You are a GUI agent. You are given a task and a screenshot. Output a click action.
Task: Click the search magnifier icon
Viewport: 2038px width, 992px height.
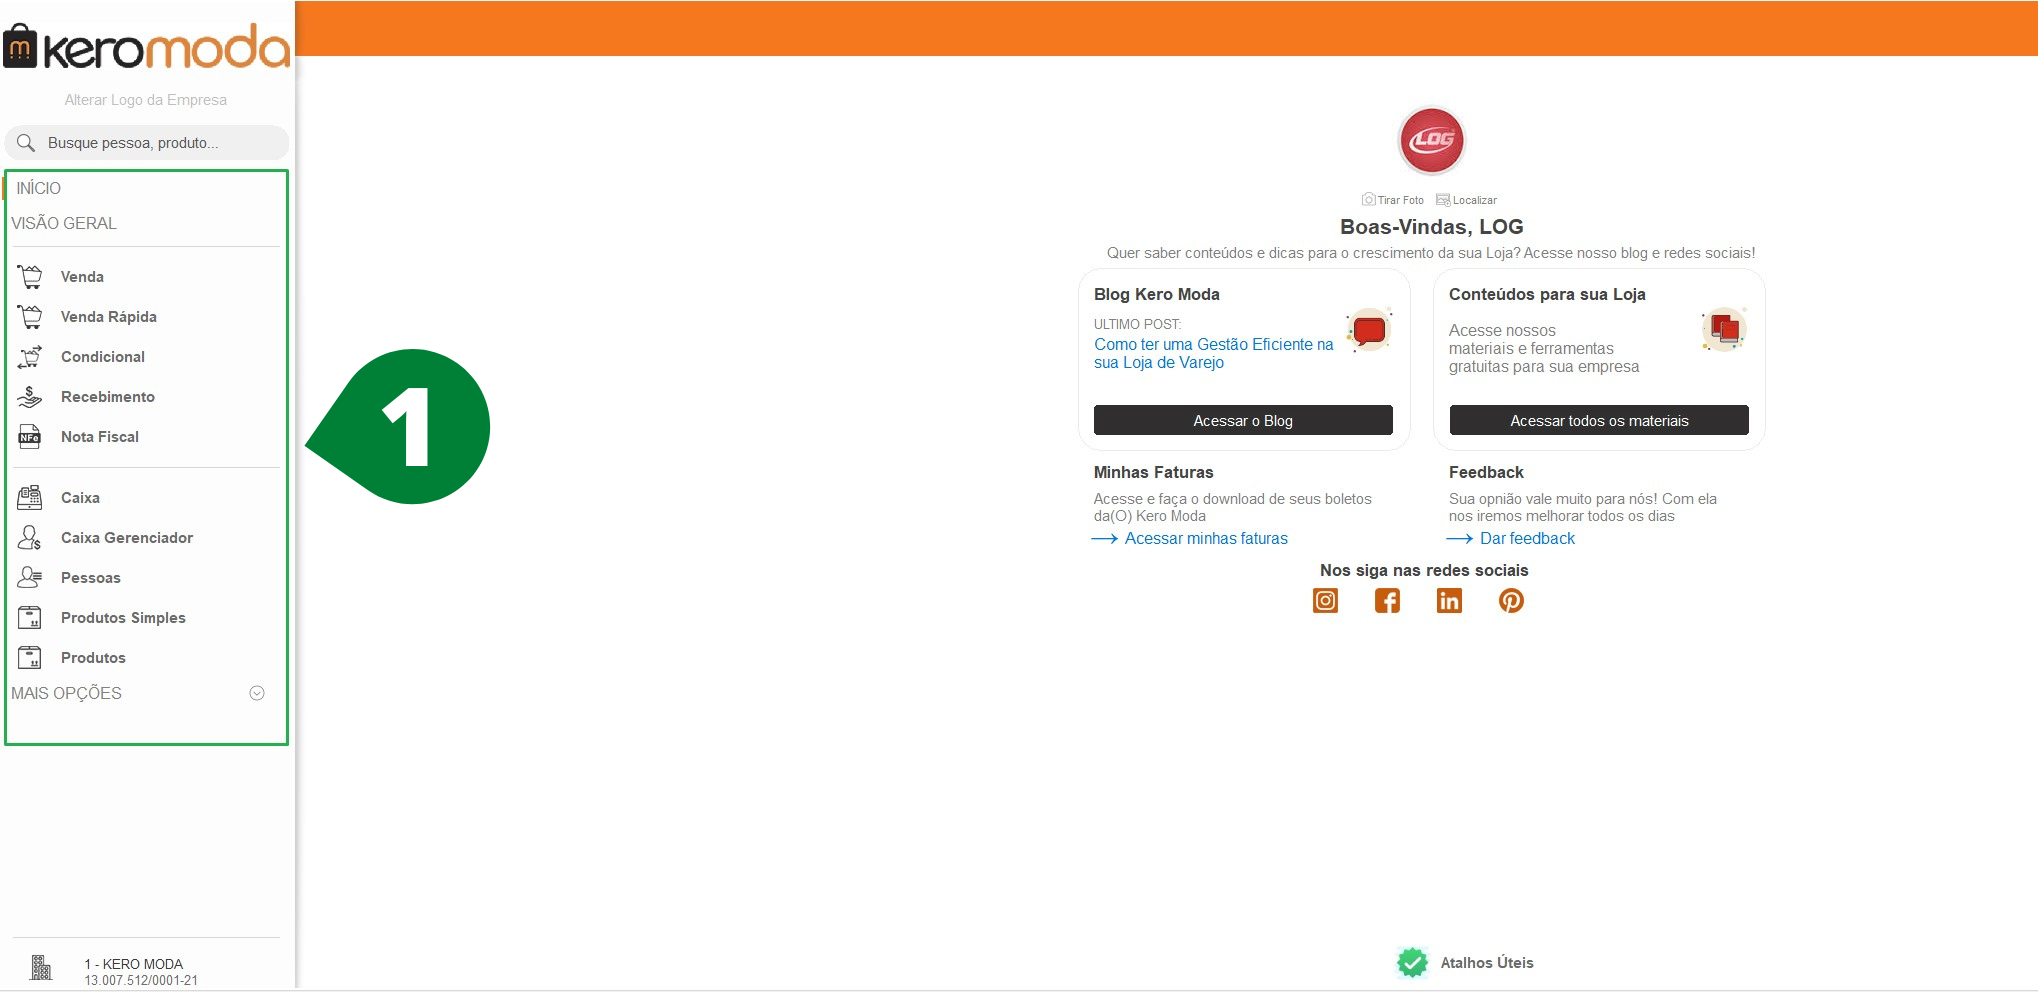(26, 143)
